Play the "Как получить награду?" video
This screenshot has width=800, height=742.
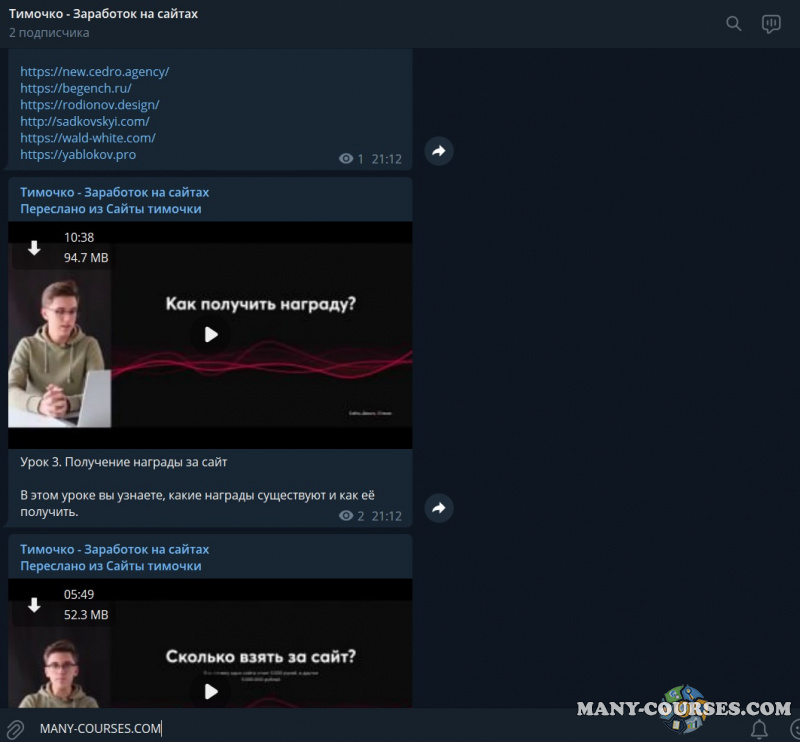[x=210, y=335]
